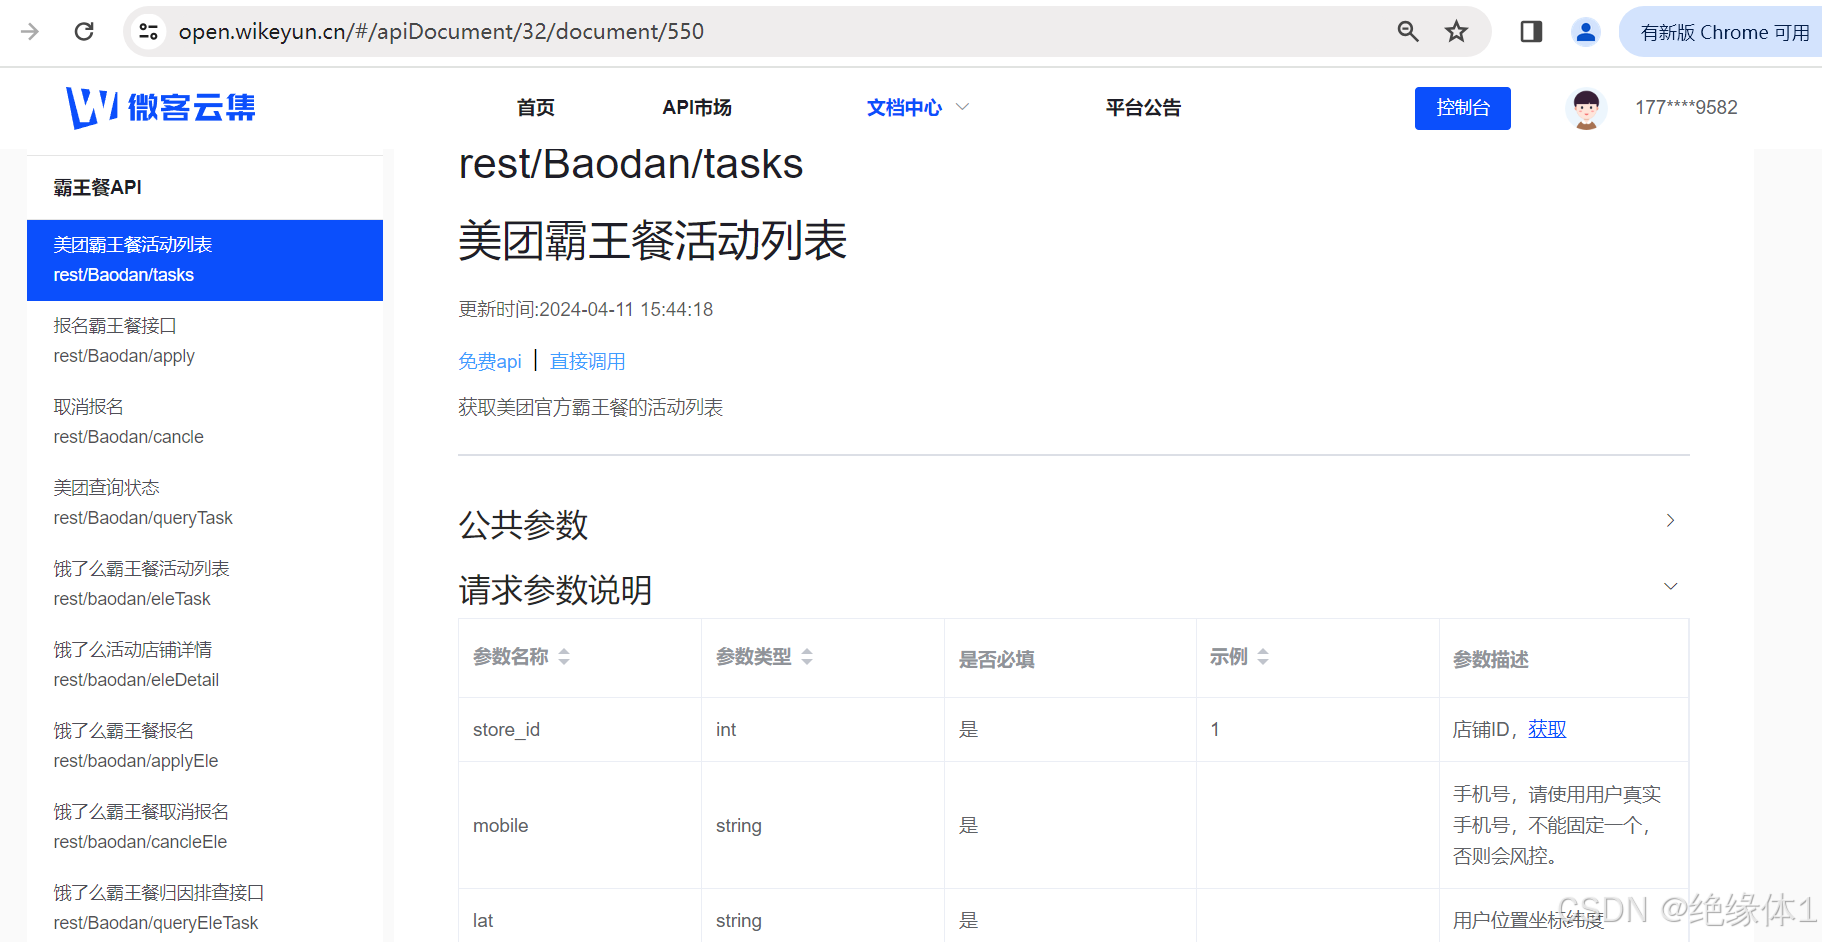The width and height of the screenshot is (1822, 942).
Task: Collapse the 请求参数说明 section chevron
Action: (x=1670, y=586)
